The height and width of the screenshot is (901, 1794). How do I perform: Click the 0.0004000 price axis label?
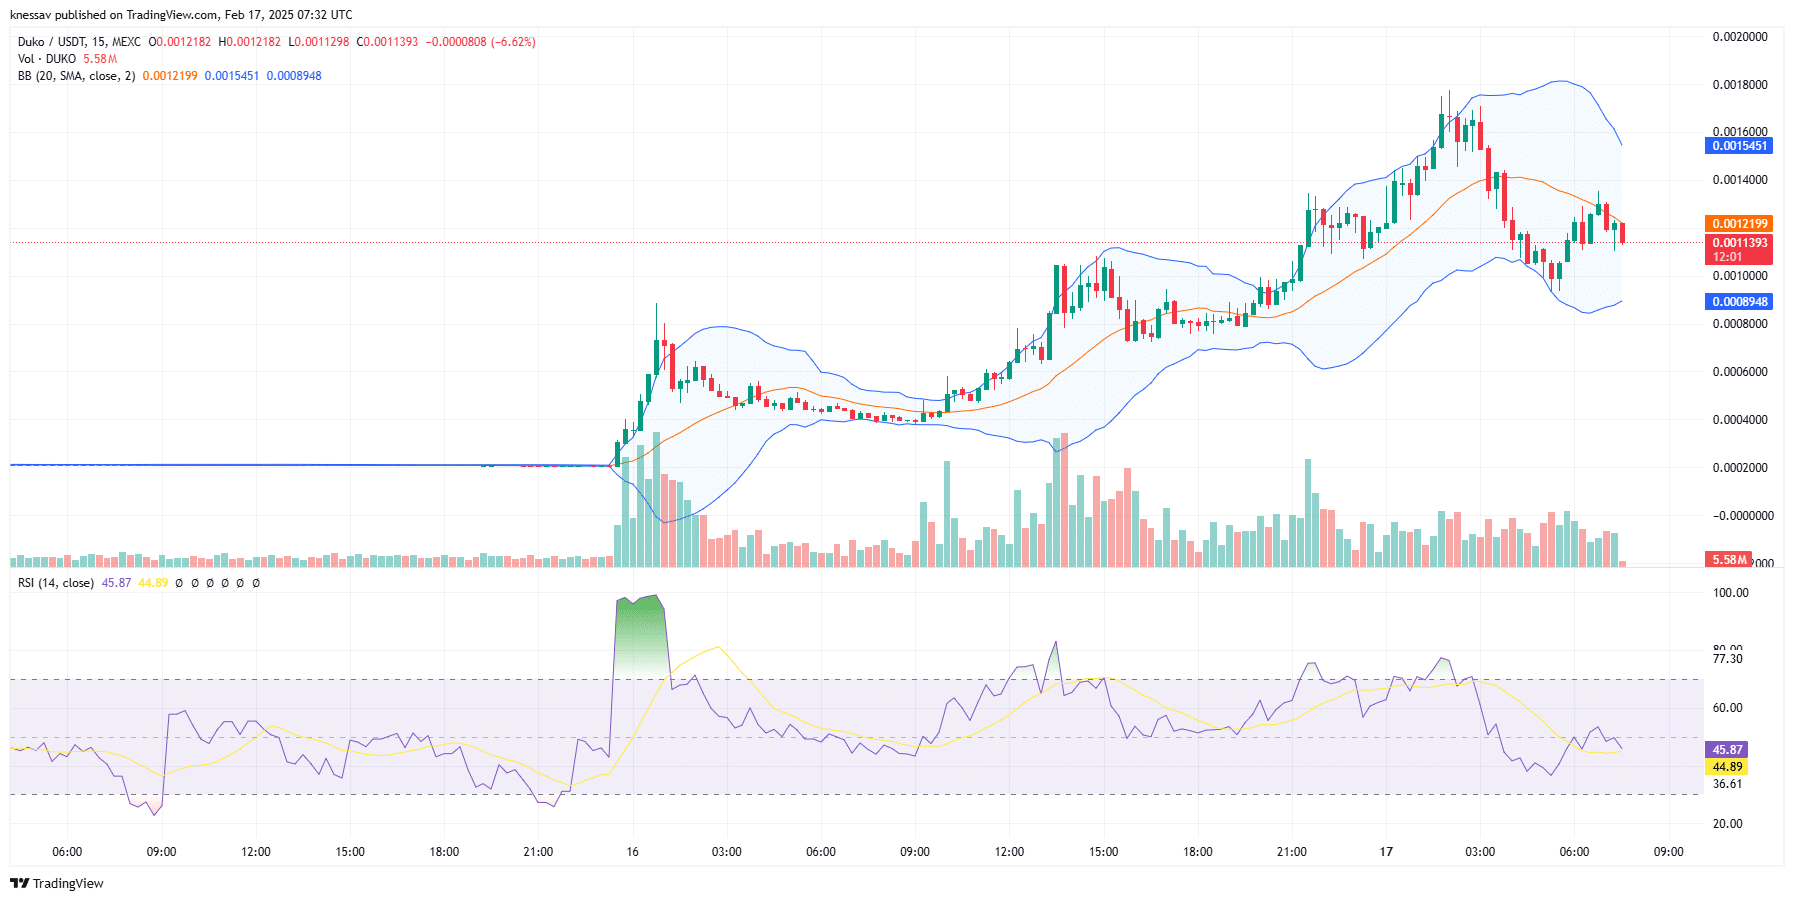click(1740, 420)
